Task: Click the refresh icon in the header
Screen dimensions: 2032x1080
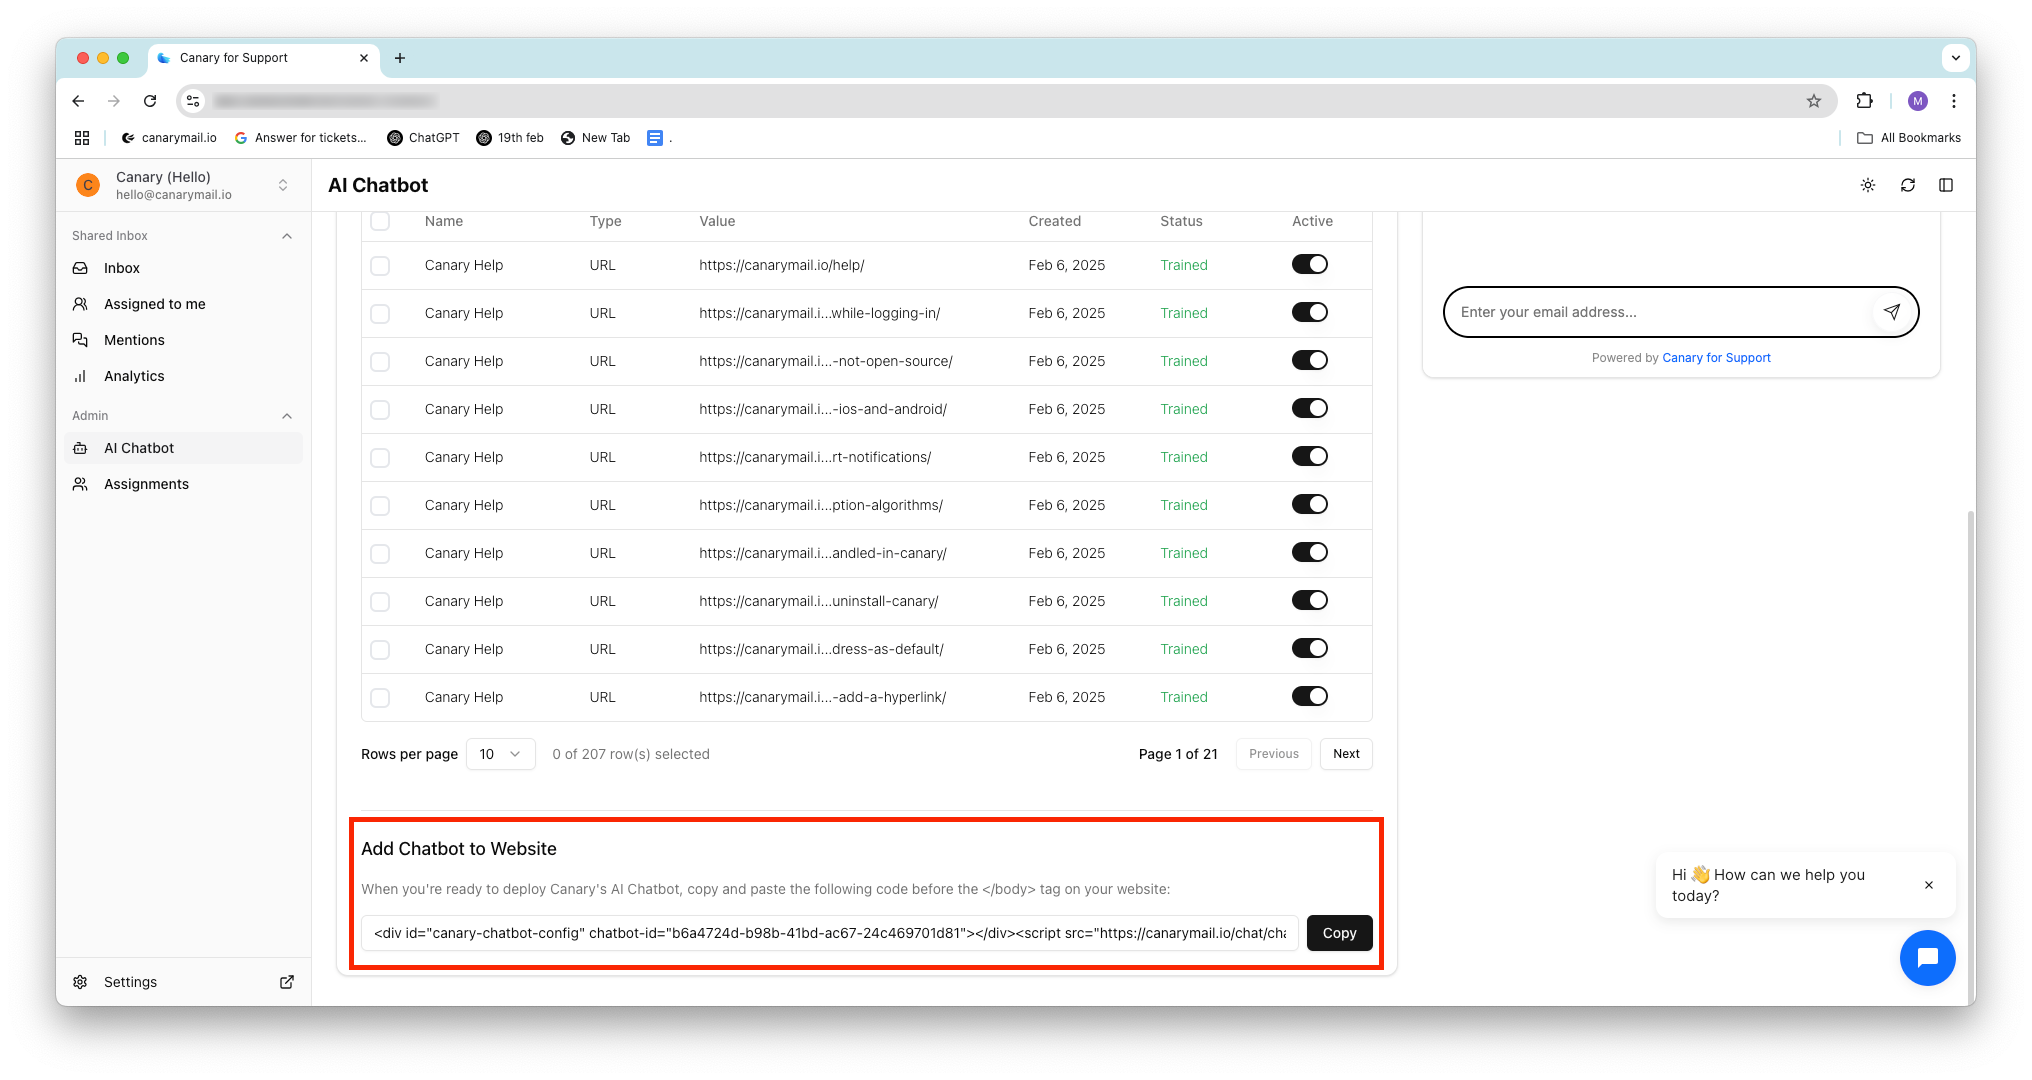Action: point(1907,185)
